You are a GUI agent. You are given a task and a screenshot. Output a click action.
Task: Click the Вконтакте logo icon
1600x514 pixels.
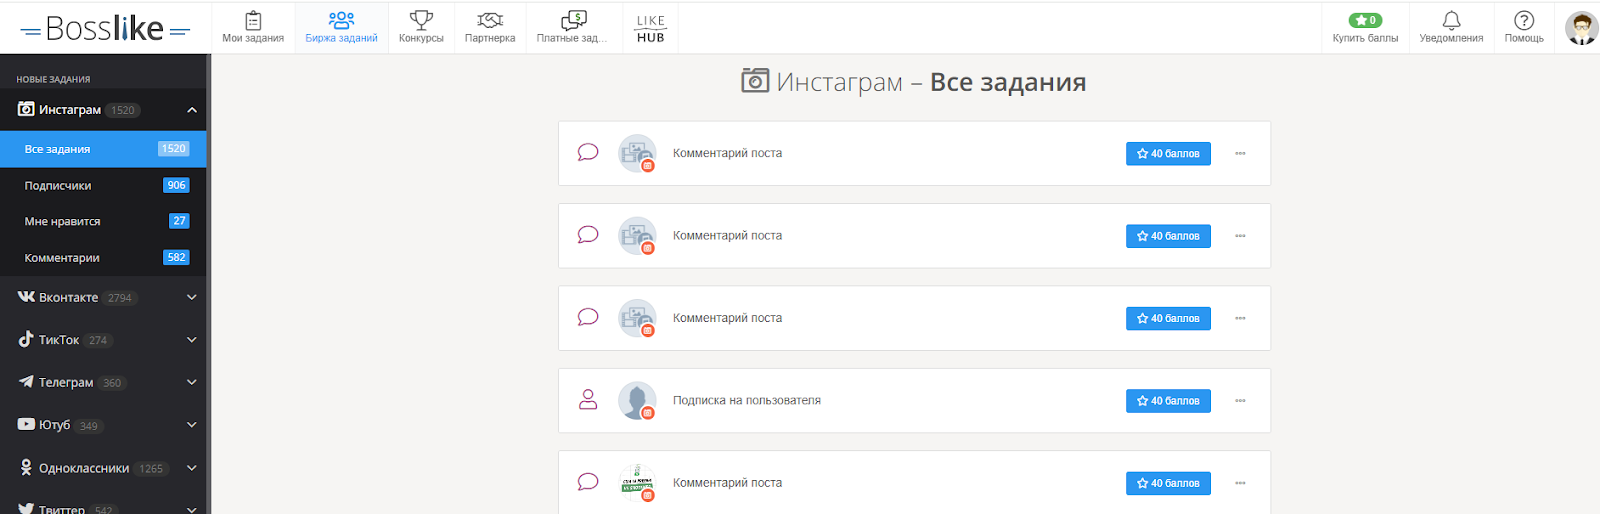pyautogui.click(x=26, y=297)
